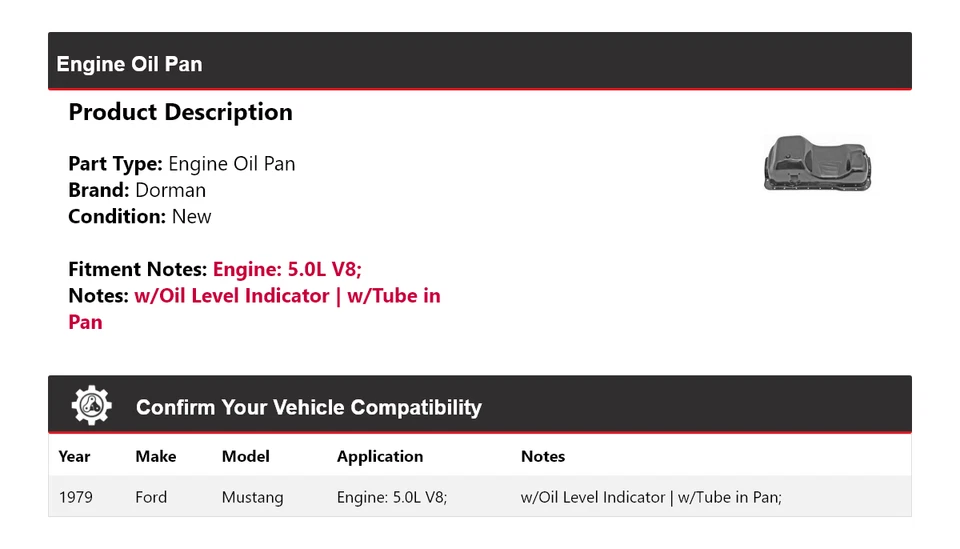Click the red Engine: 5.0L V8 fitment note

(286, 269)
